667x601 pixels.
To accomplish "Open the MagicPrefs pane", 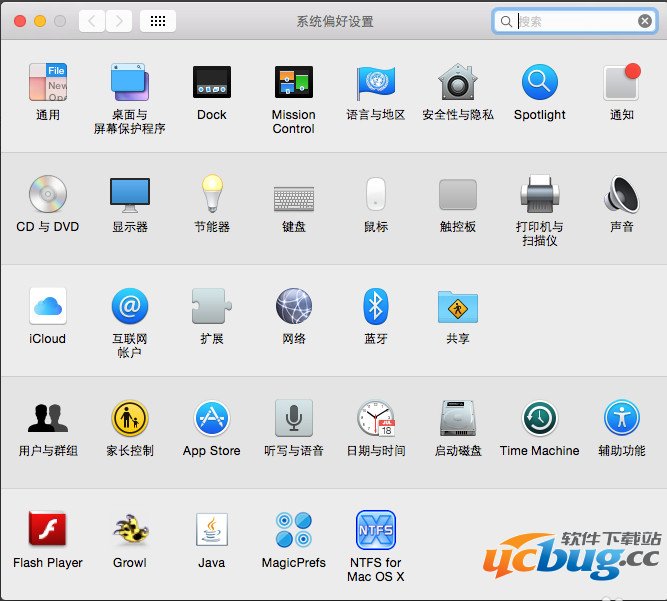I will [x=293, y=530].
